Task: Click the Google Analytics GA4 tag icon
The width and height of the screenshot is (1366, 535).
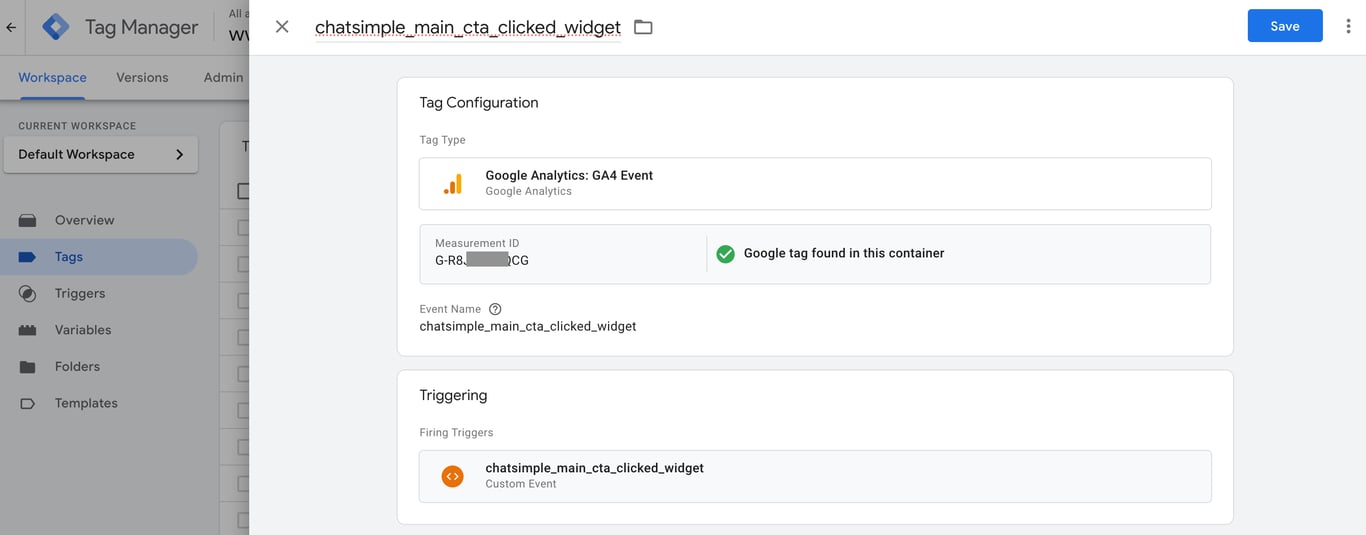Action: (453, 183)
